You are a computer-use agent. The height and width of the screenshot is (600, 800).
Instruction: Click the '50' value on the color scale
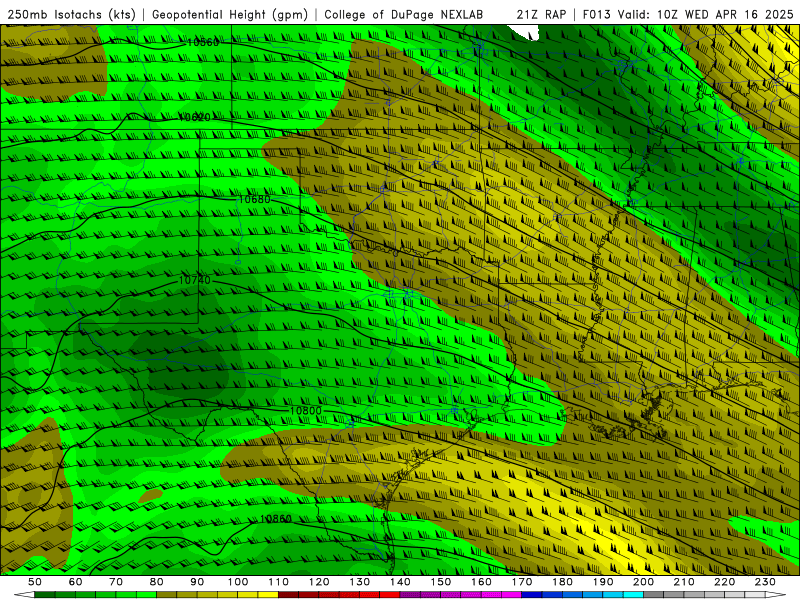tap(35, 582)
